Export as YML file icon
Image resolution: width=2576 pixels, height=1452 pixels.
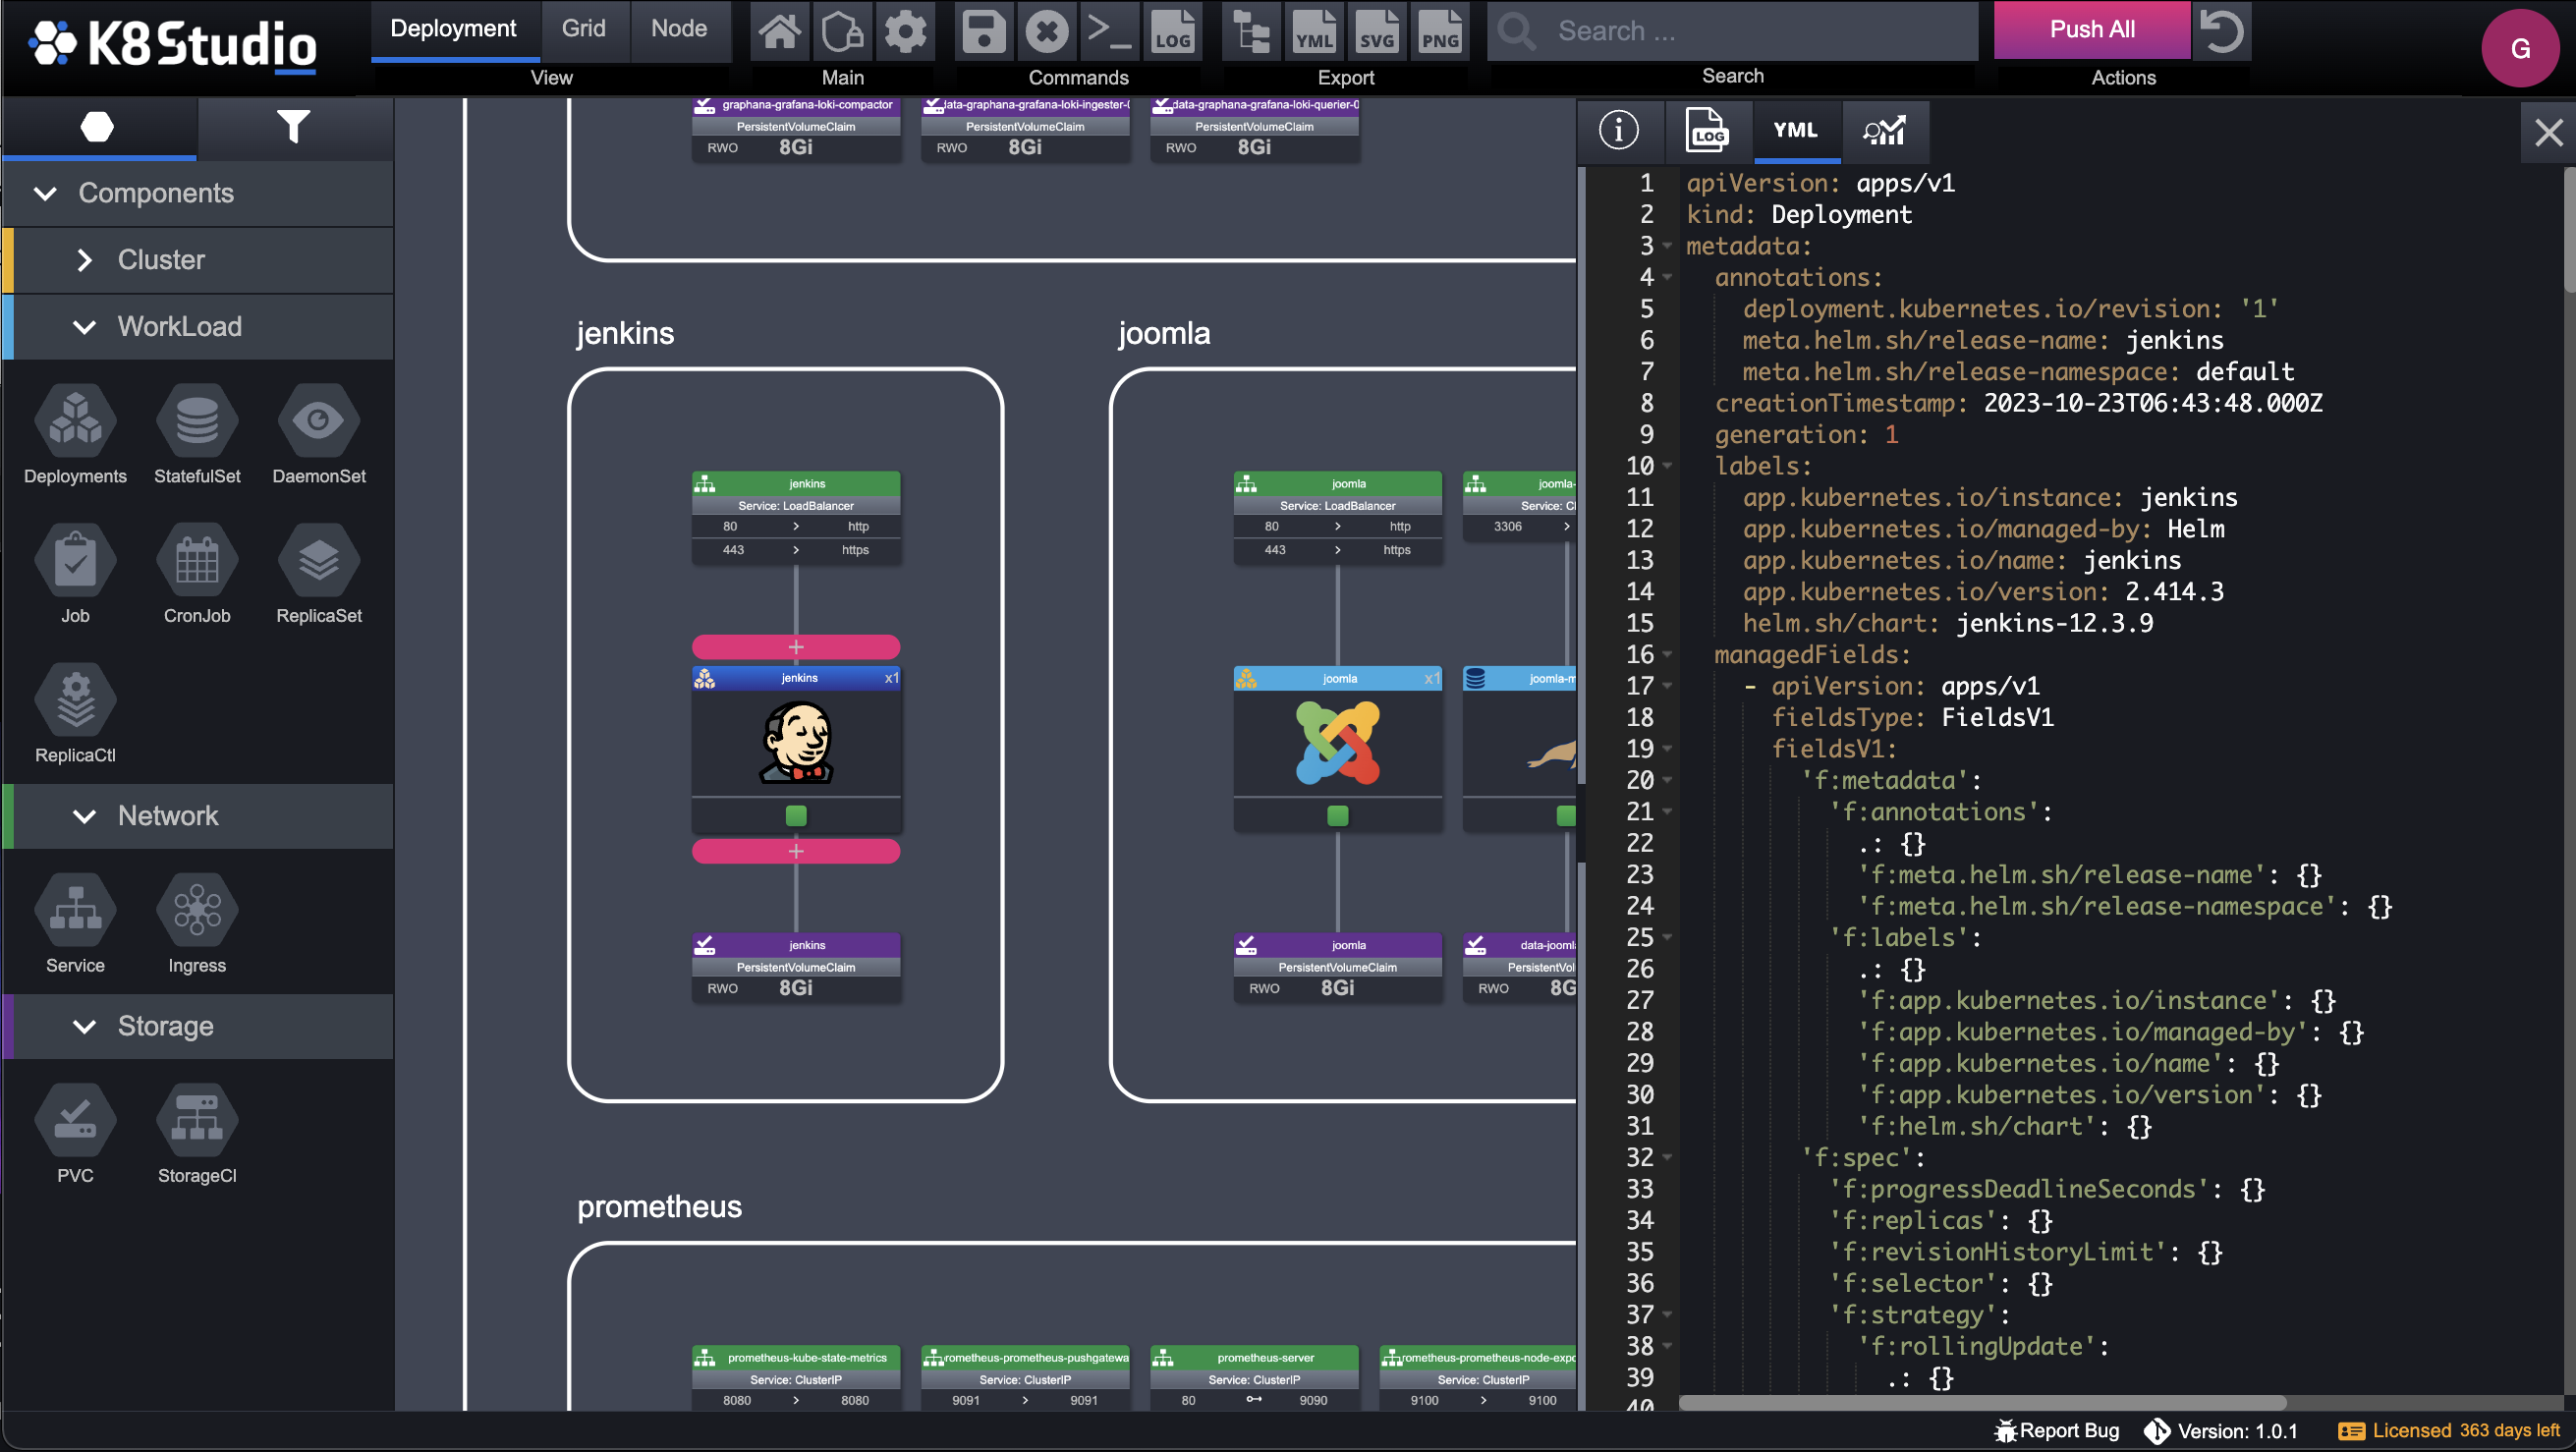pyautogui.click(x=1314, y=31)
